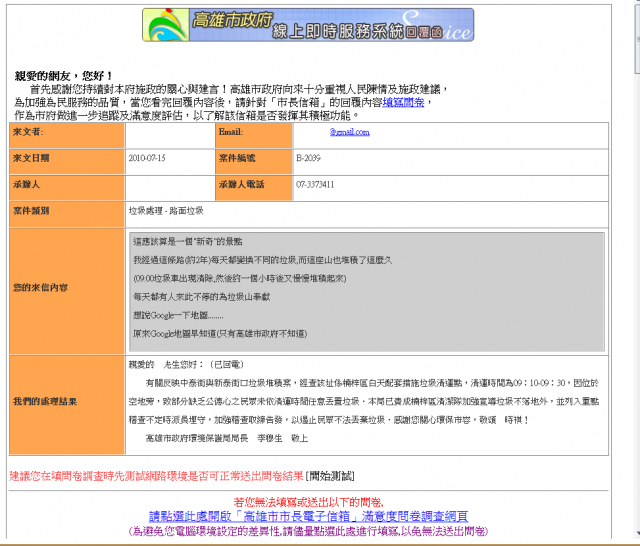Click the 案件類別 header cell
The height and width of the screenshot is (546, 640).
pyautogui.click(x=67, y=215)
